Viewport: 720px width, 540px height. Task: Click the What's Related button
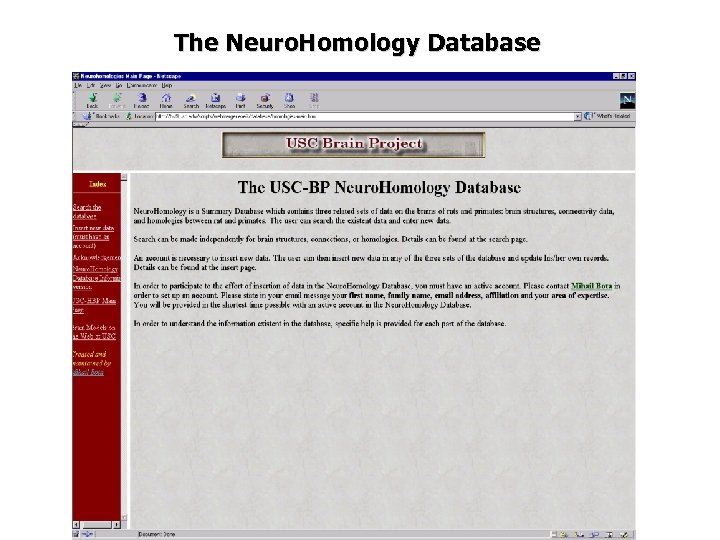[x=608, y=116]
